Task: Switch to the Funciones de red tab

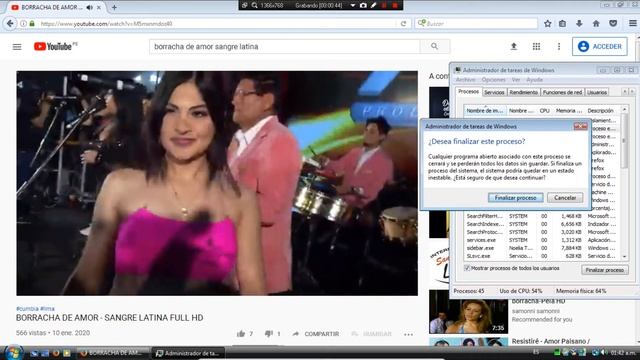Action: tap(562, 93)
